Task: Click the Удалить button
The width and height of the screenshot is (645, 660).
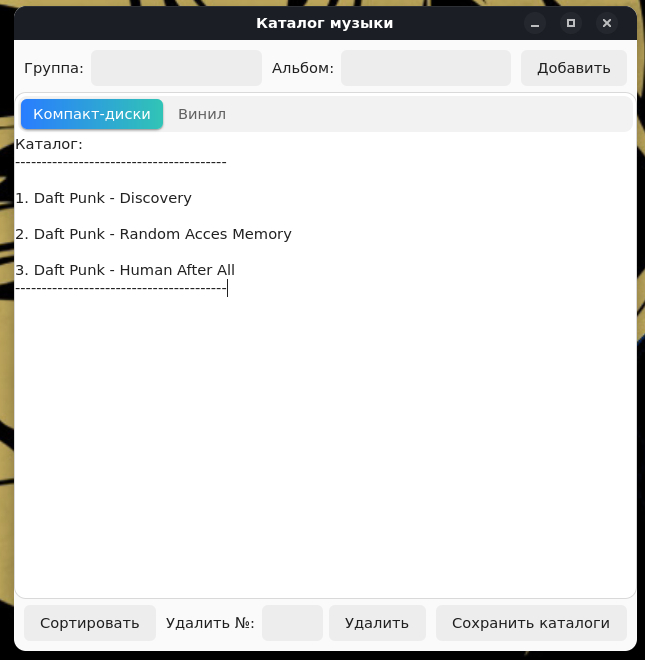Action: (x=377, y=623)
